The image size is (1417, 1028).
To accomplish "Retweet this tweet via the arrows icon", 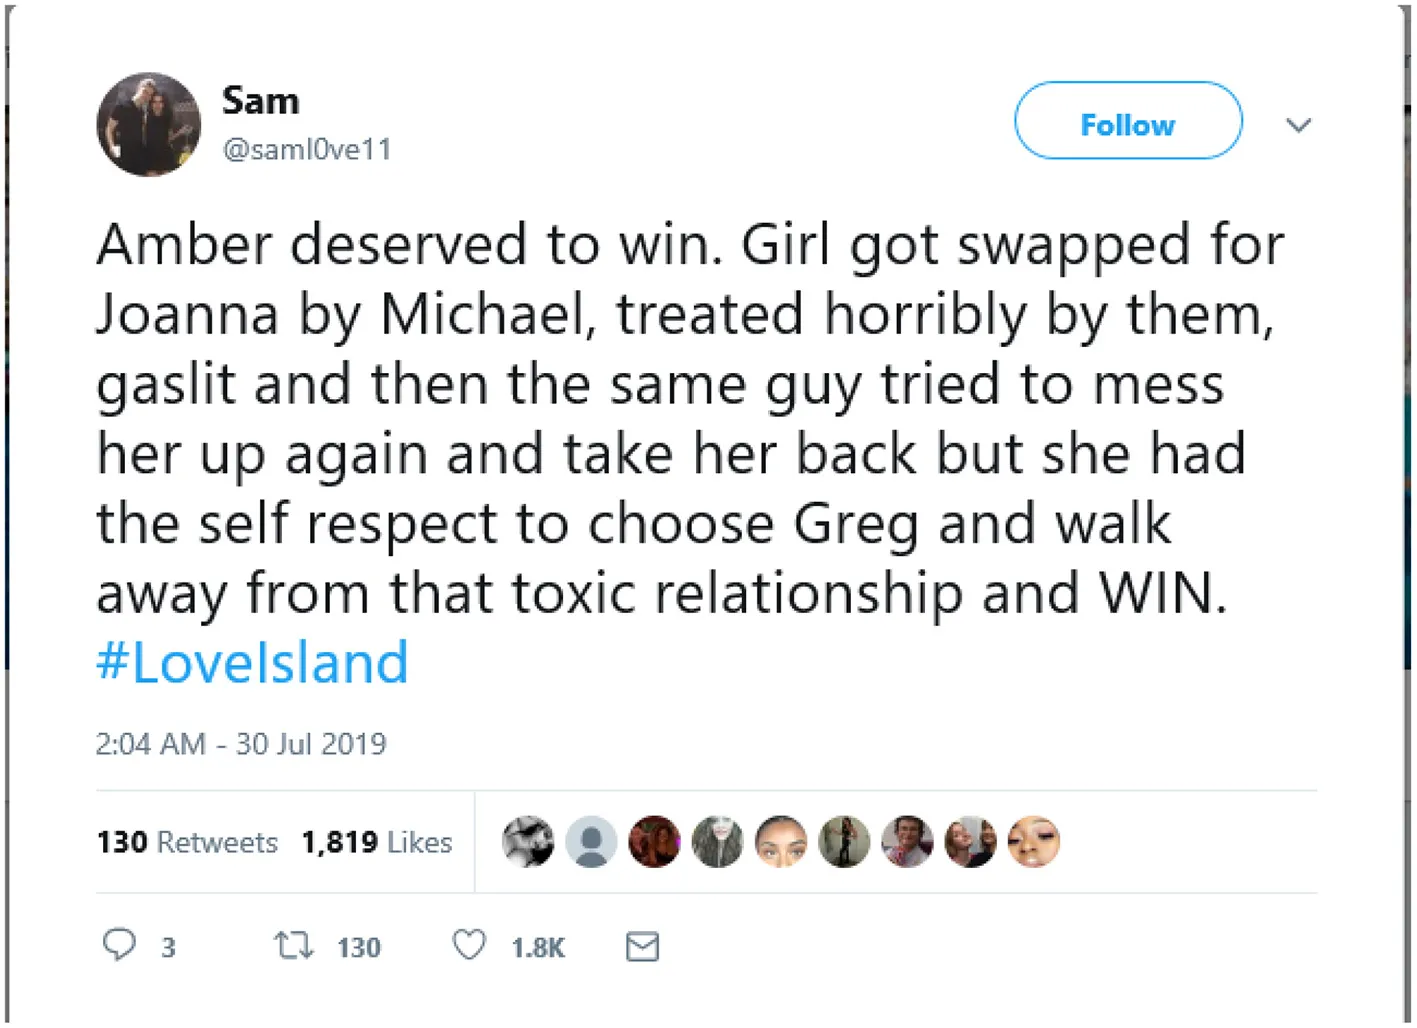I will click(x=294, y=945).
